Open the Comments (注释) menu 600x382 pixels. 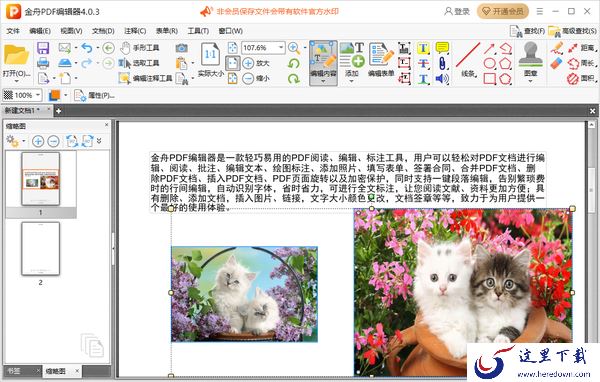click(135, 31)
